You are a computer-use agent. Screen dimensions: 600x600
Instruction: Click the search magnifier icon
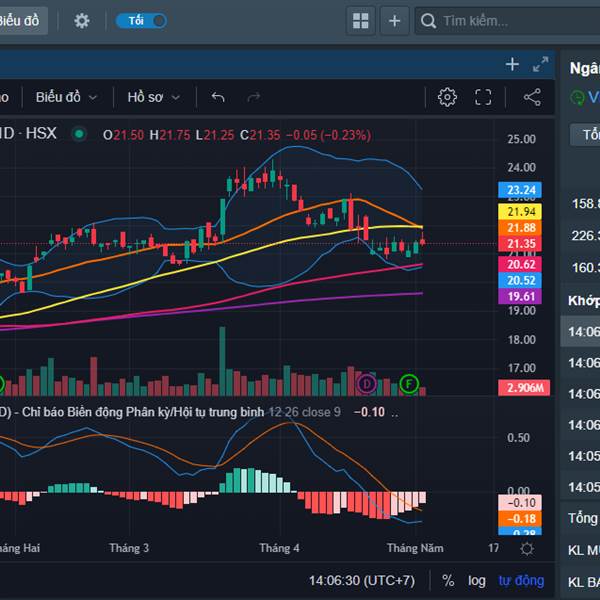[x=428, y=21]
